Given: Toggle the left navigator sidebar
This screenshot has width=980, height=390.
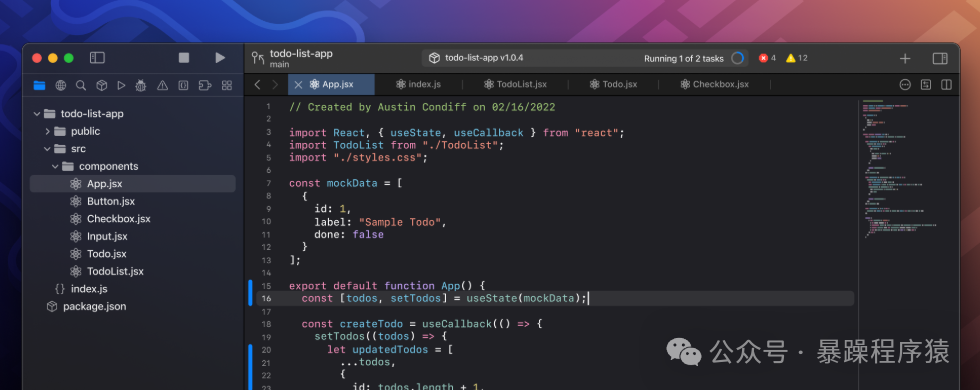Looking at the screenshot, I should 97,58.
